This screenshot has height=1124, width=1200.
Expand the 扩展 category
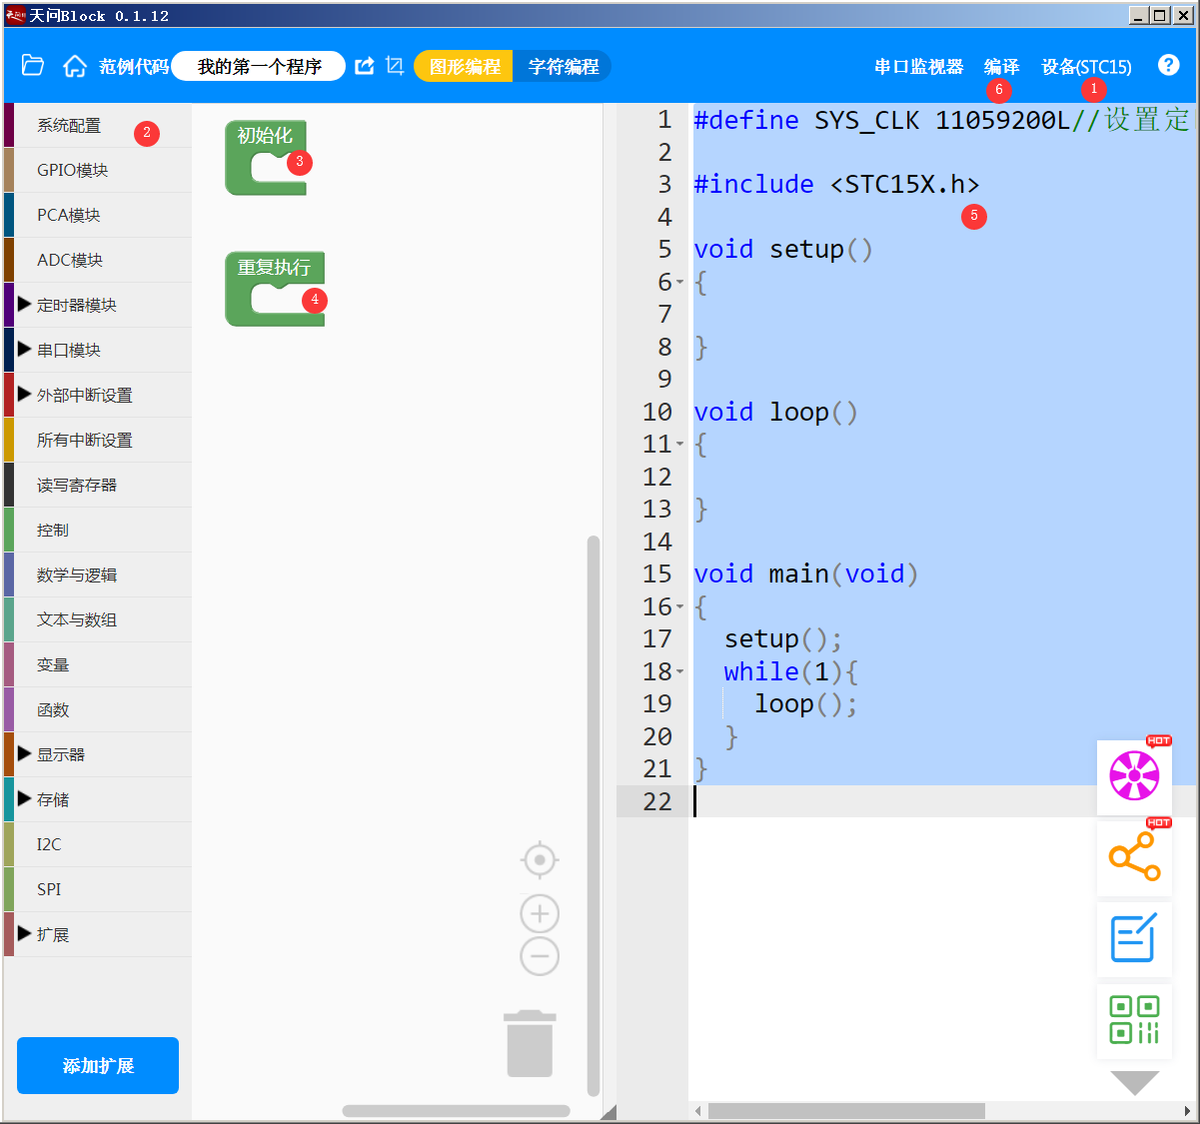pyautogui.click(x=24, y=933)
